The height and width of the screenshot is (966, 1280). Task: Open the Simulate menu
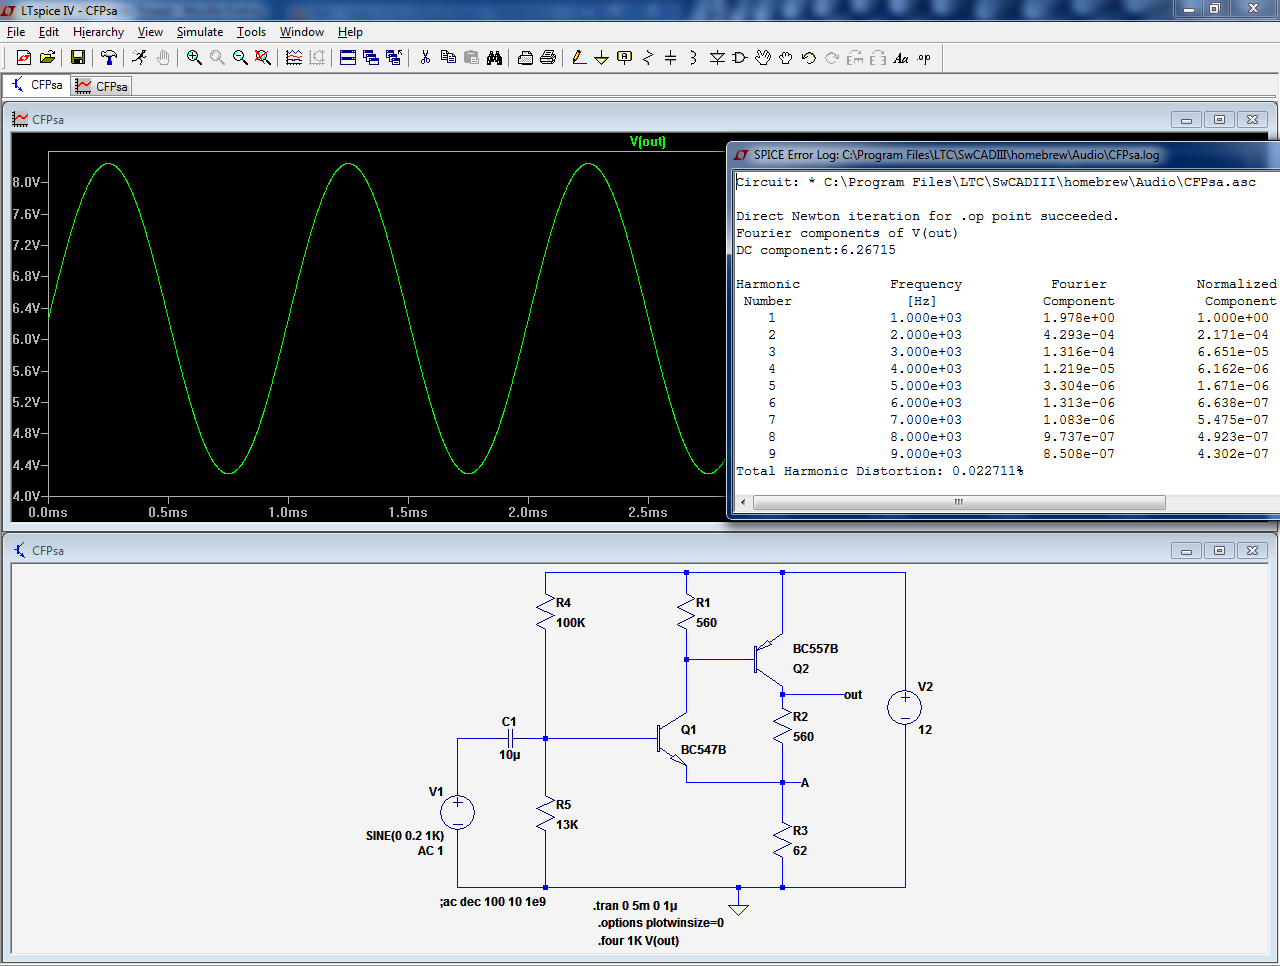[x=200, y=32]
